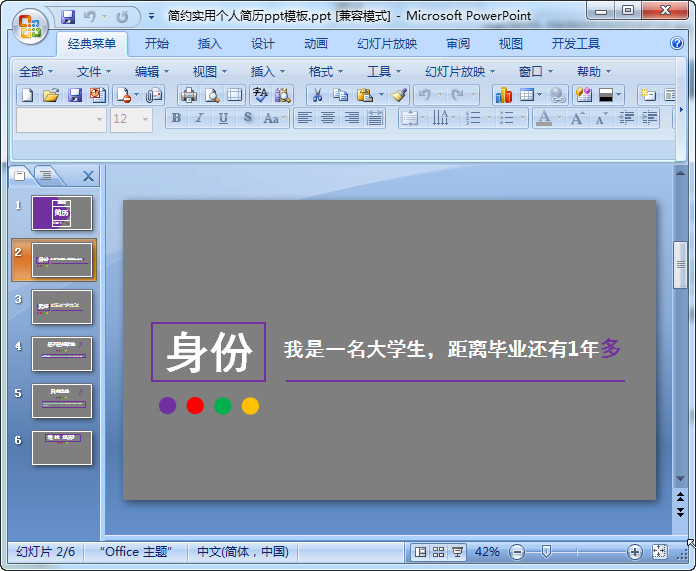Toggle Italic formatting
This screenshot has height=571, width=696.
(200, 118)
